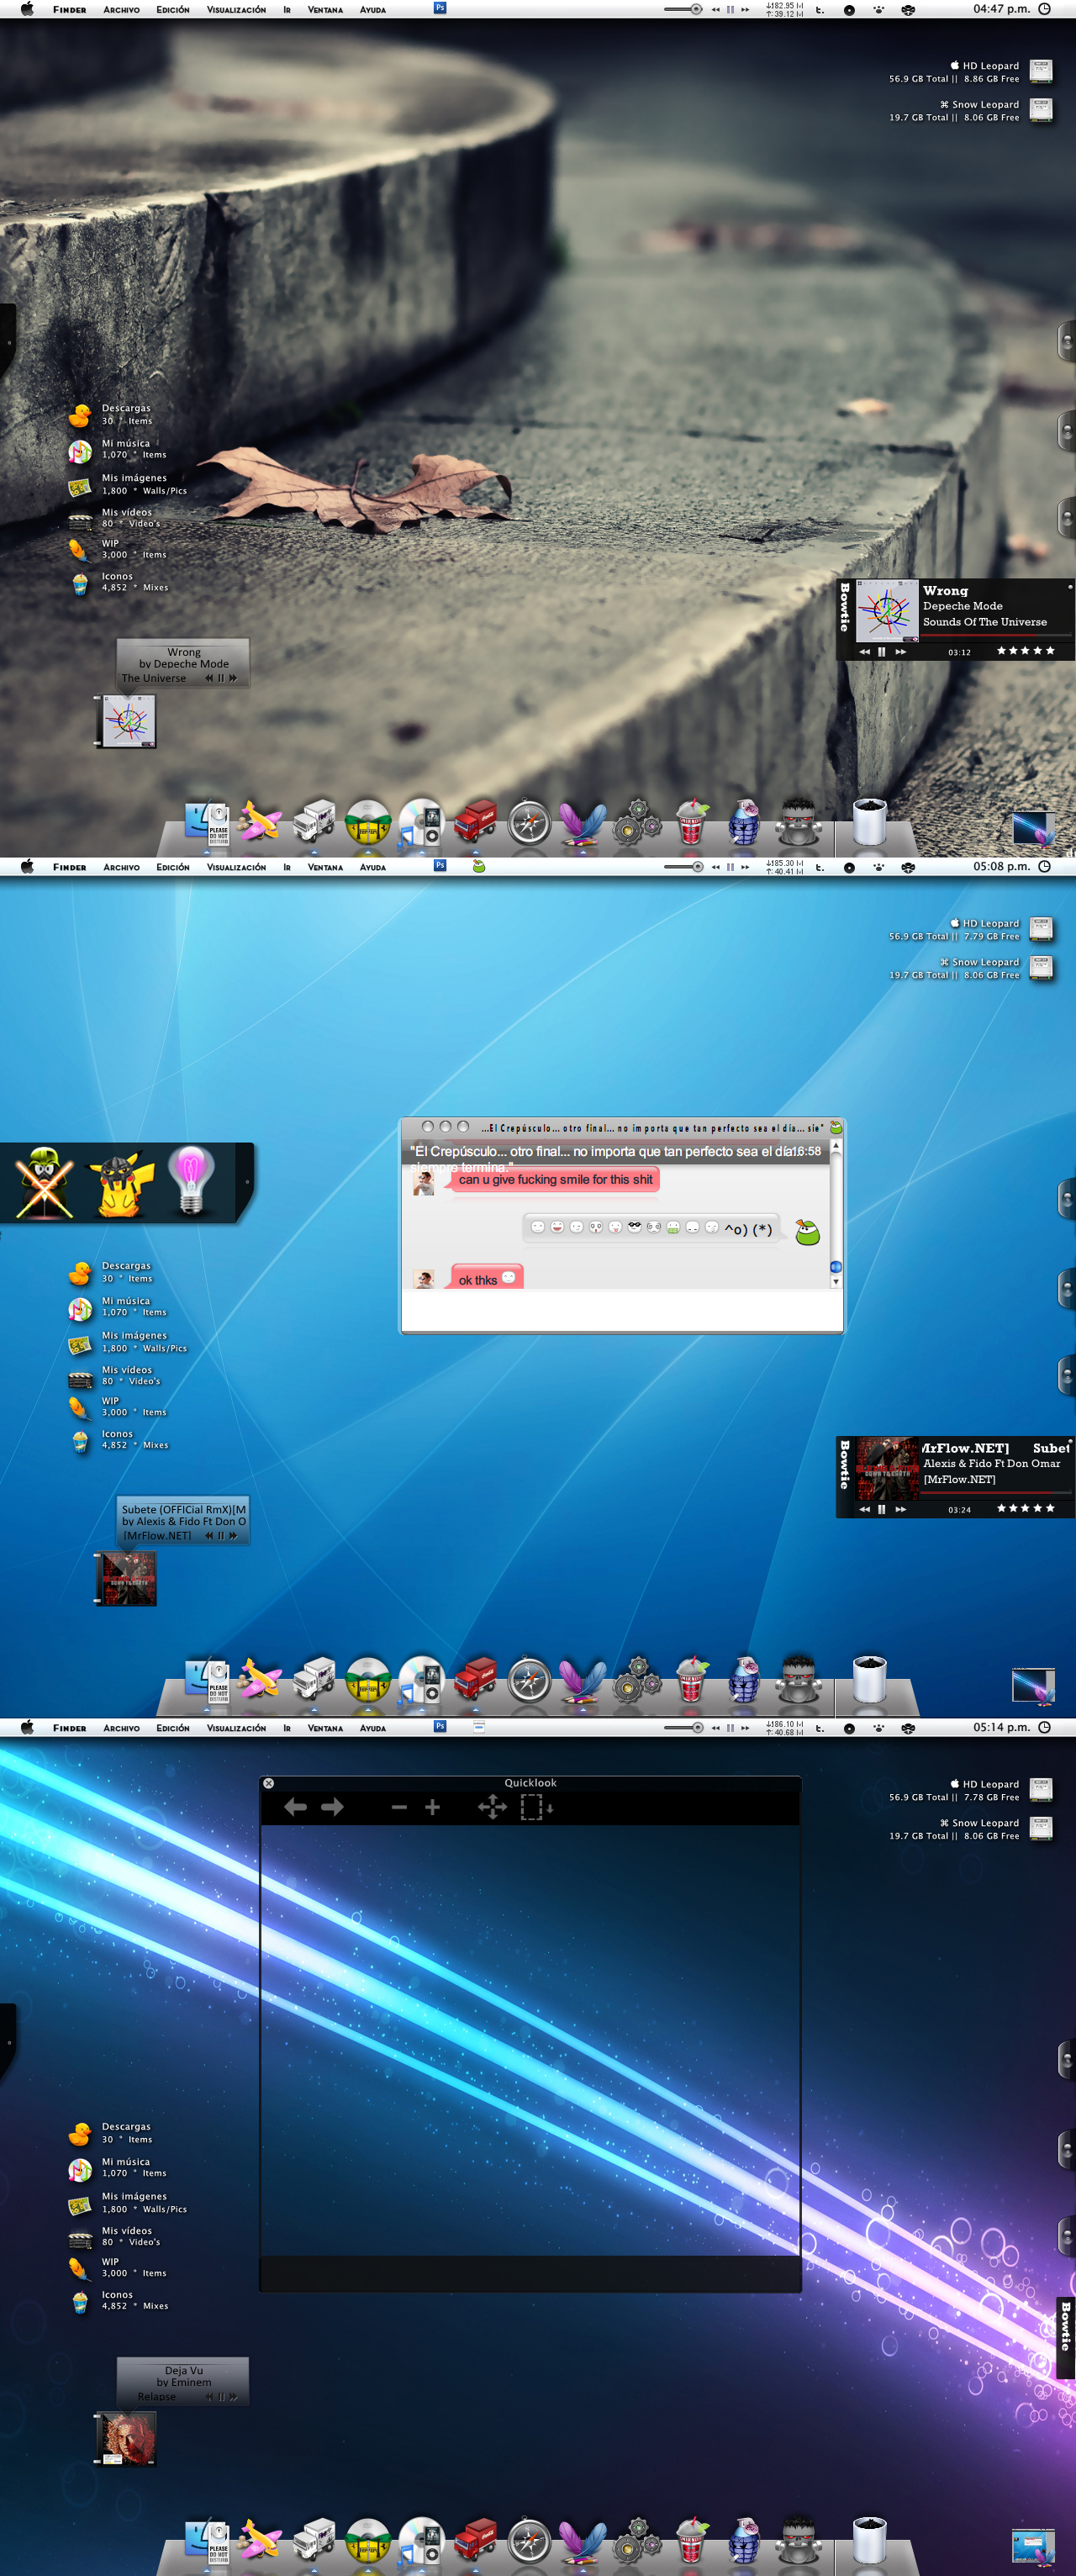Rate Wrong using the Bowtie star rating
Image resolution: width=1076 pixels, height=2576 pixels.
[x=1025, y=651]
